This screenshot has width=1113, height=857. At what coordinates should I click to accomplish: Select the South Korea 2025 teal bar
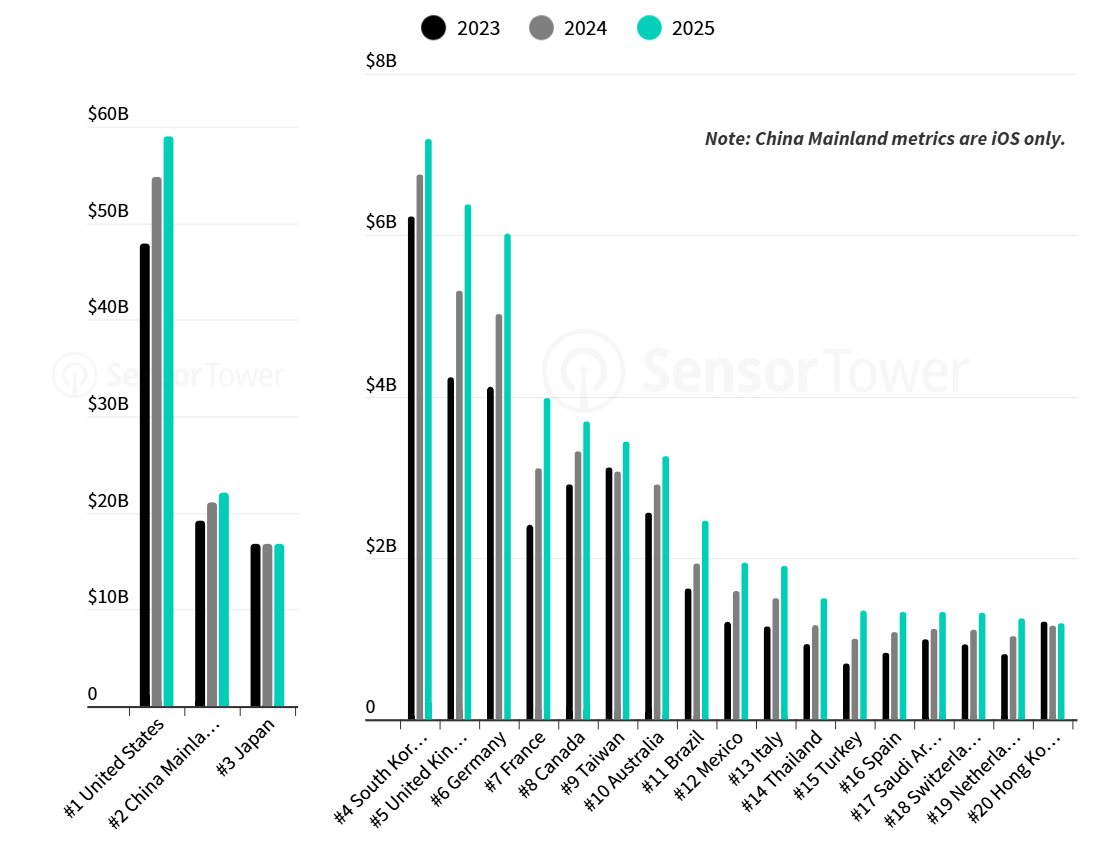click(x=428, y=430)
